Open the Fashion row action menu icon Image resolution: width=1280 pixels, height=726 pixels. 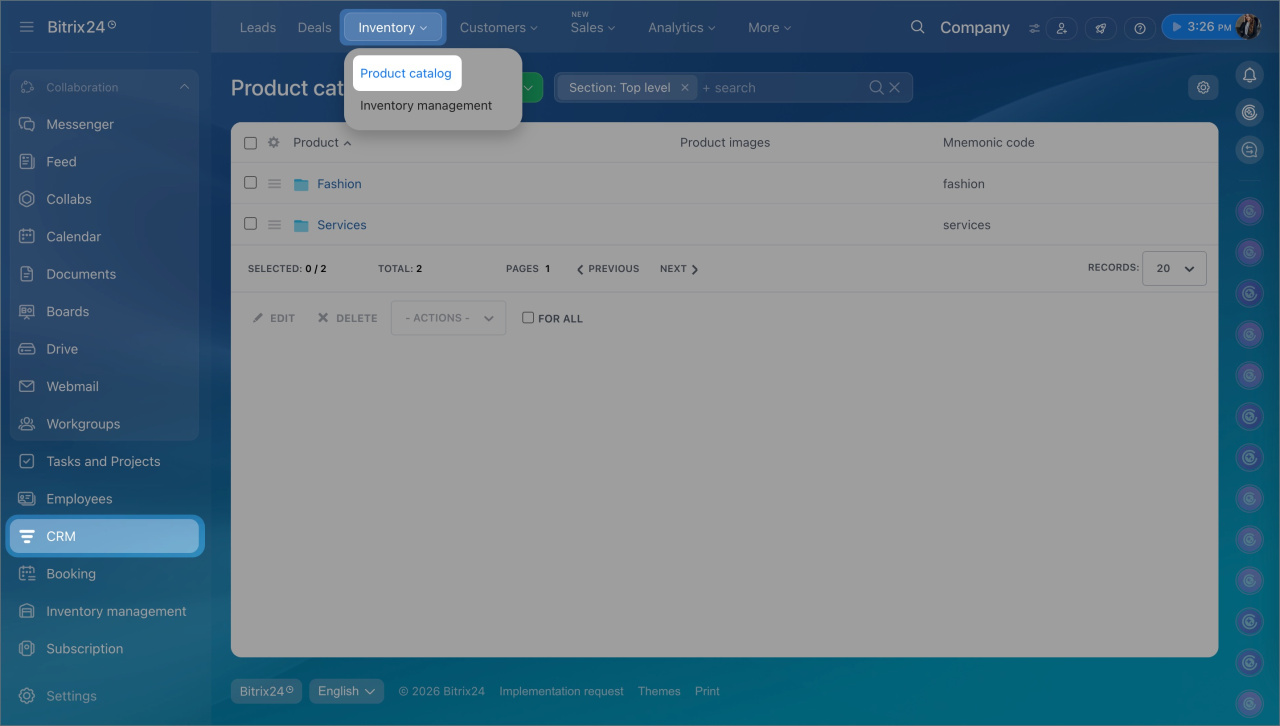(274, 184)
